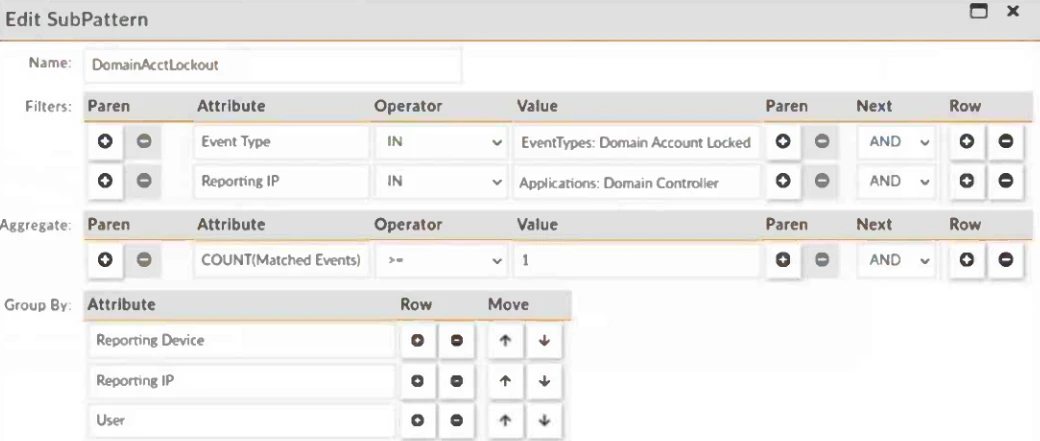Remove left paren on Reporting IP filter row

(x=142, y=185)
